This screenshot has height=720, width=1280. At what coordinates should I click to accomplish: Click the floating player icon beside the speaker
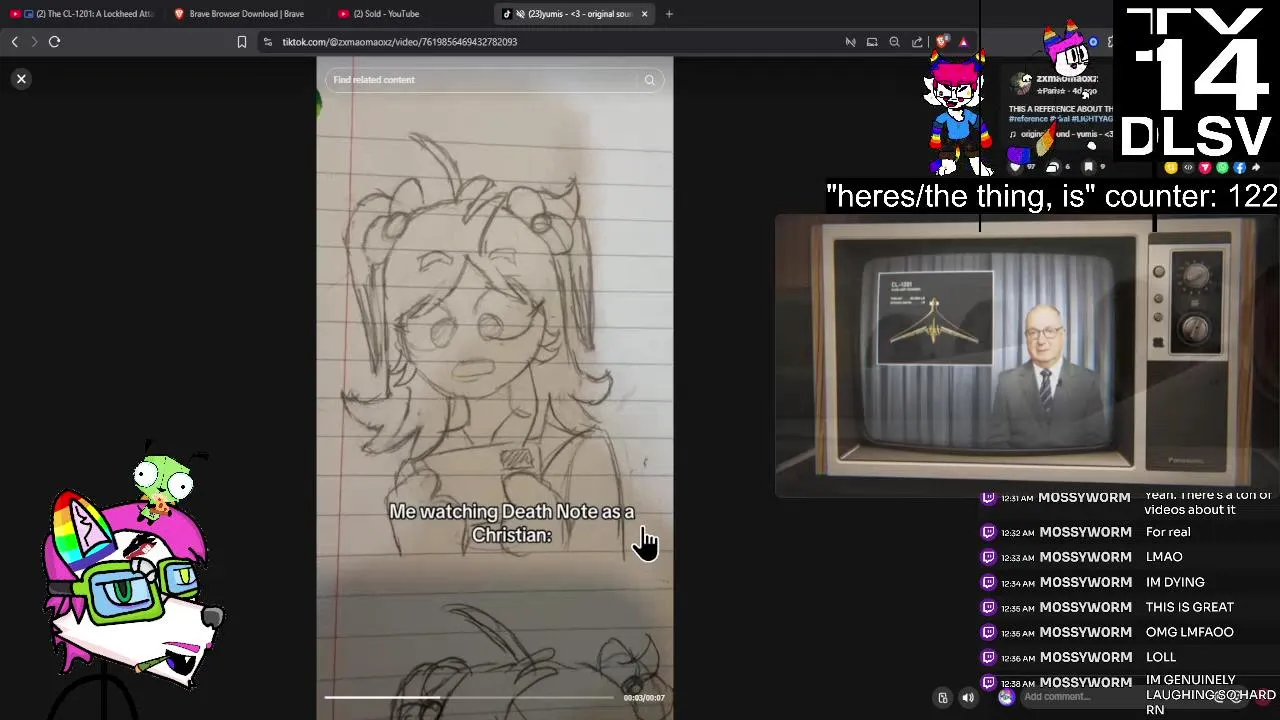pyautogui.click(x=942, y=698)
